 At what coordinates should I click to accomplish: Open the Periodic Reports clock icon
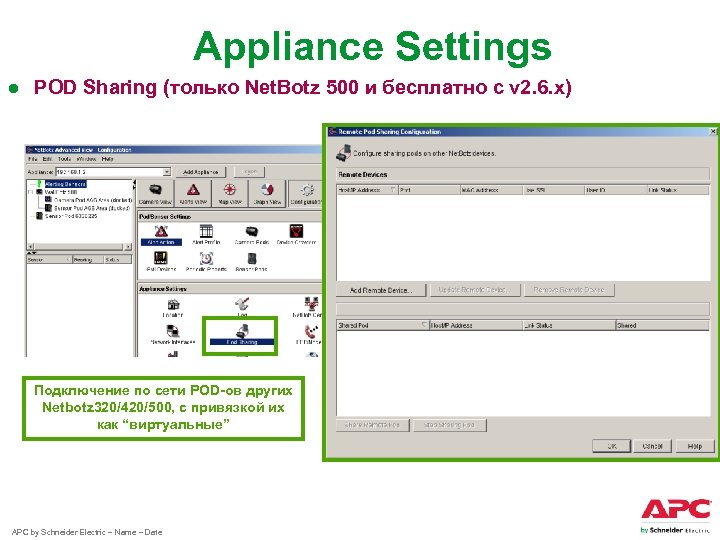point(206,262)
